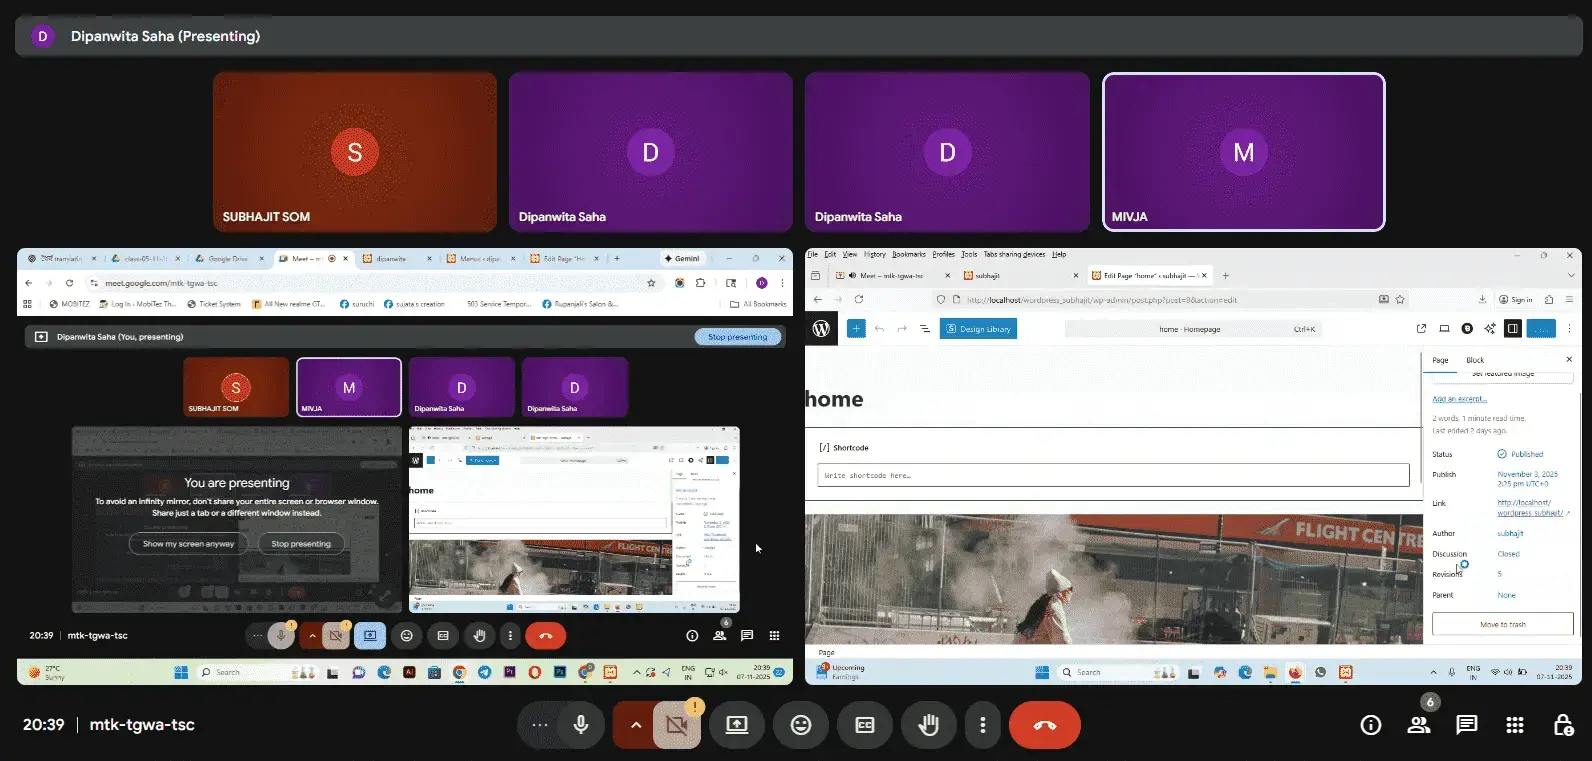Open the Bookmarks menu in Firefox menu bar
1592x761 pixels.
908,254
